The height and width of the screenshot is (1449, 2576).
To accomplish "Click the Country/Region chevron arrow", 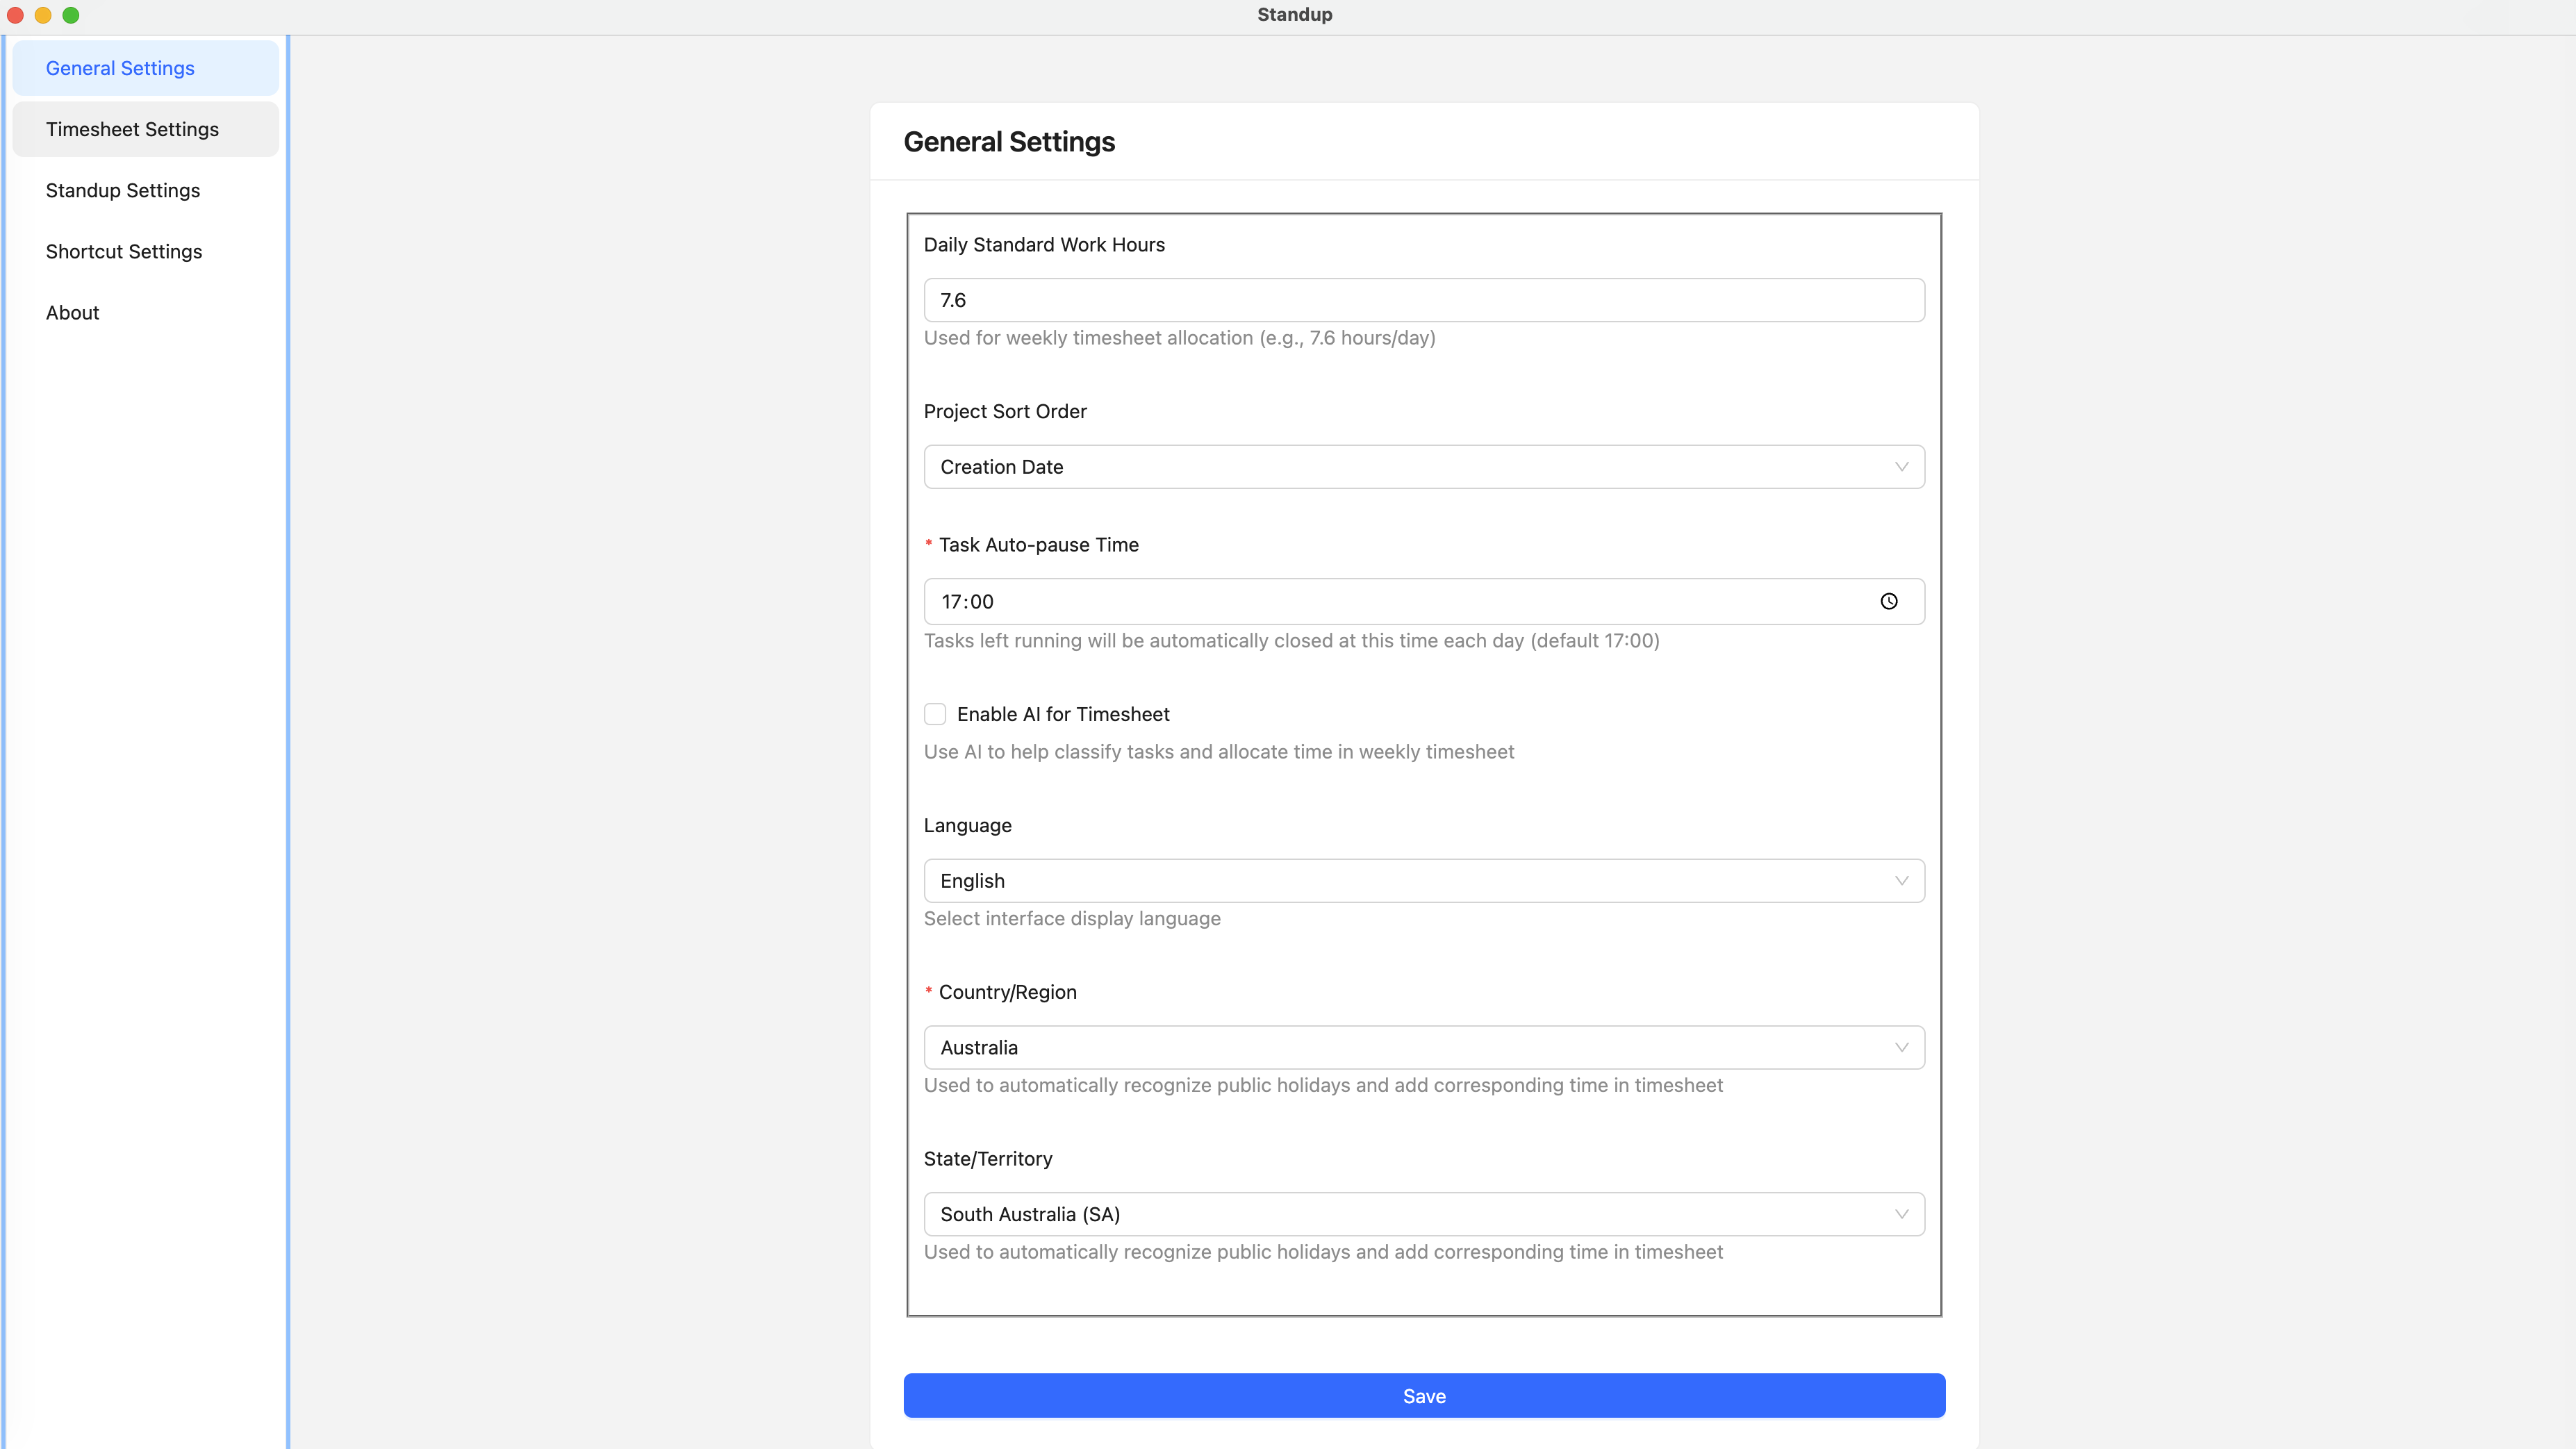I will pos(1901,1047).
